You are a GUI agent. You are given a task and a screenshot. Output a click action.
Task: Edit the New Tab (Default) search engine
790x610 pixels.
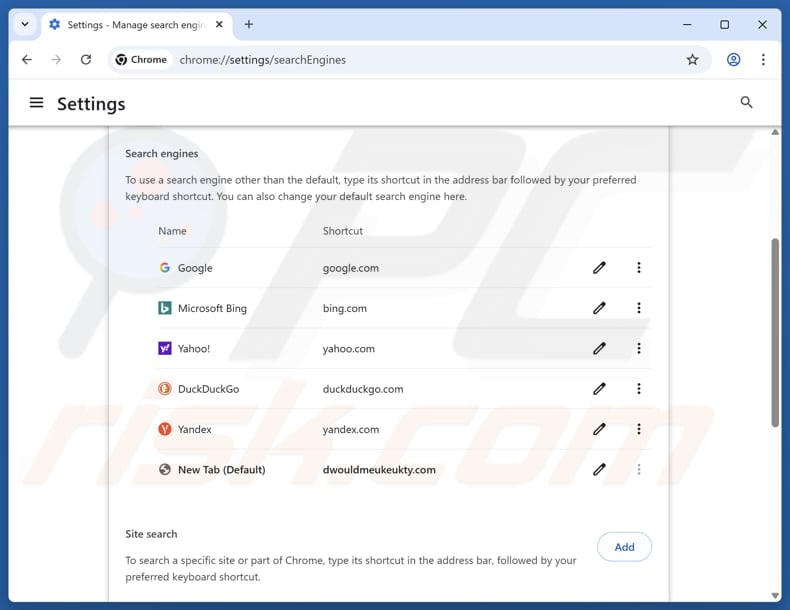(599, 469)
